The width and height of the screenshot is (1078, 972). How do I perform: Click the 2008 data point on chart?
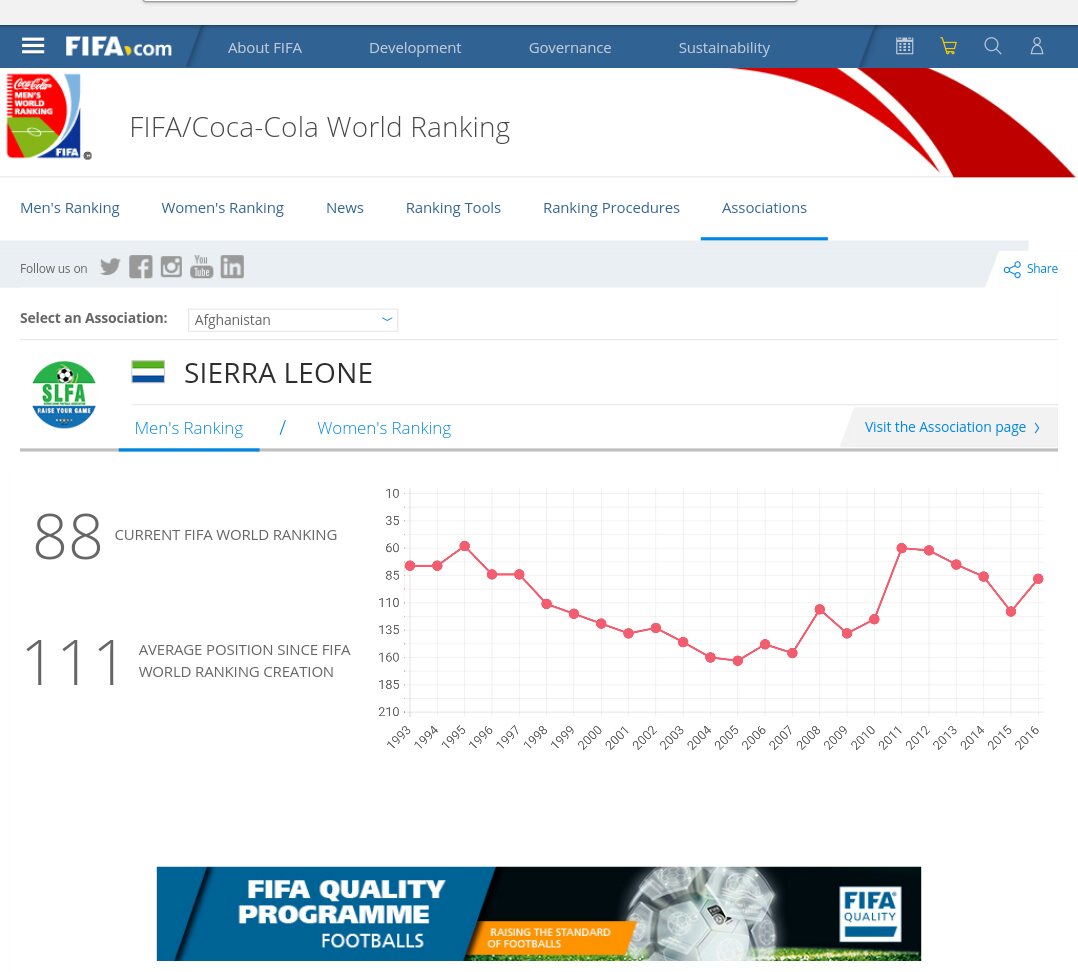(x=820, y=609)
